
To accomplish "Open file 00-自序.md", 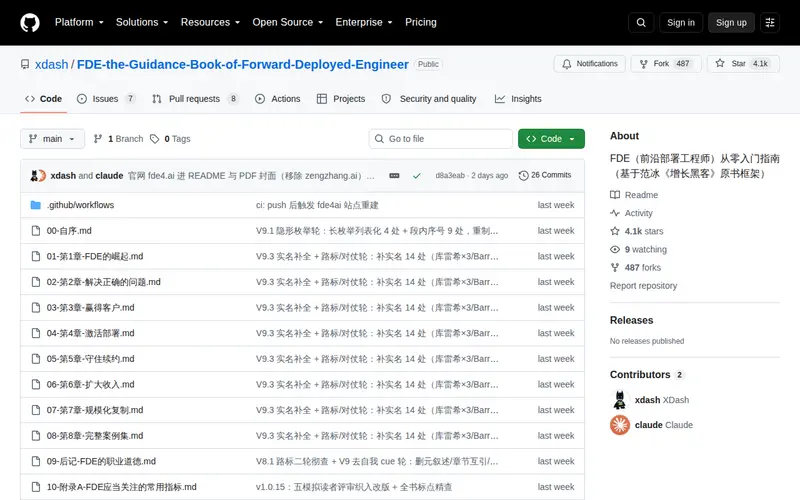I will 69,231.
